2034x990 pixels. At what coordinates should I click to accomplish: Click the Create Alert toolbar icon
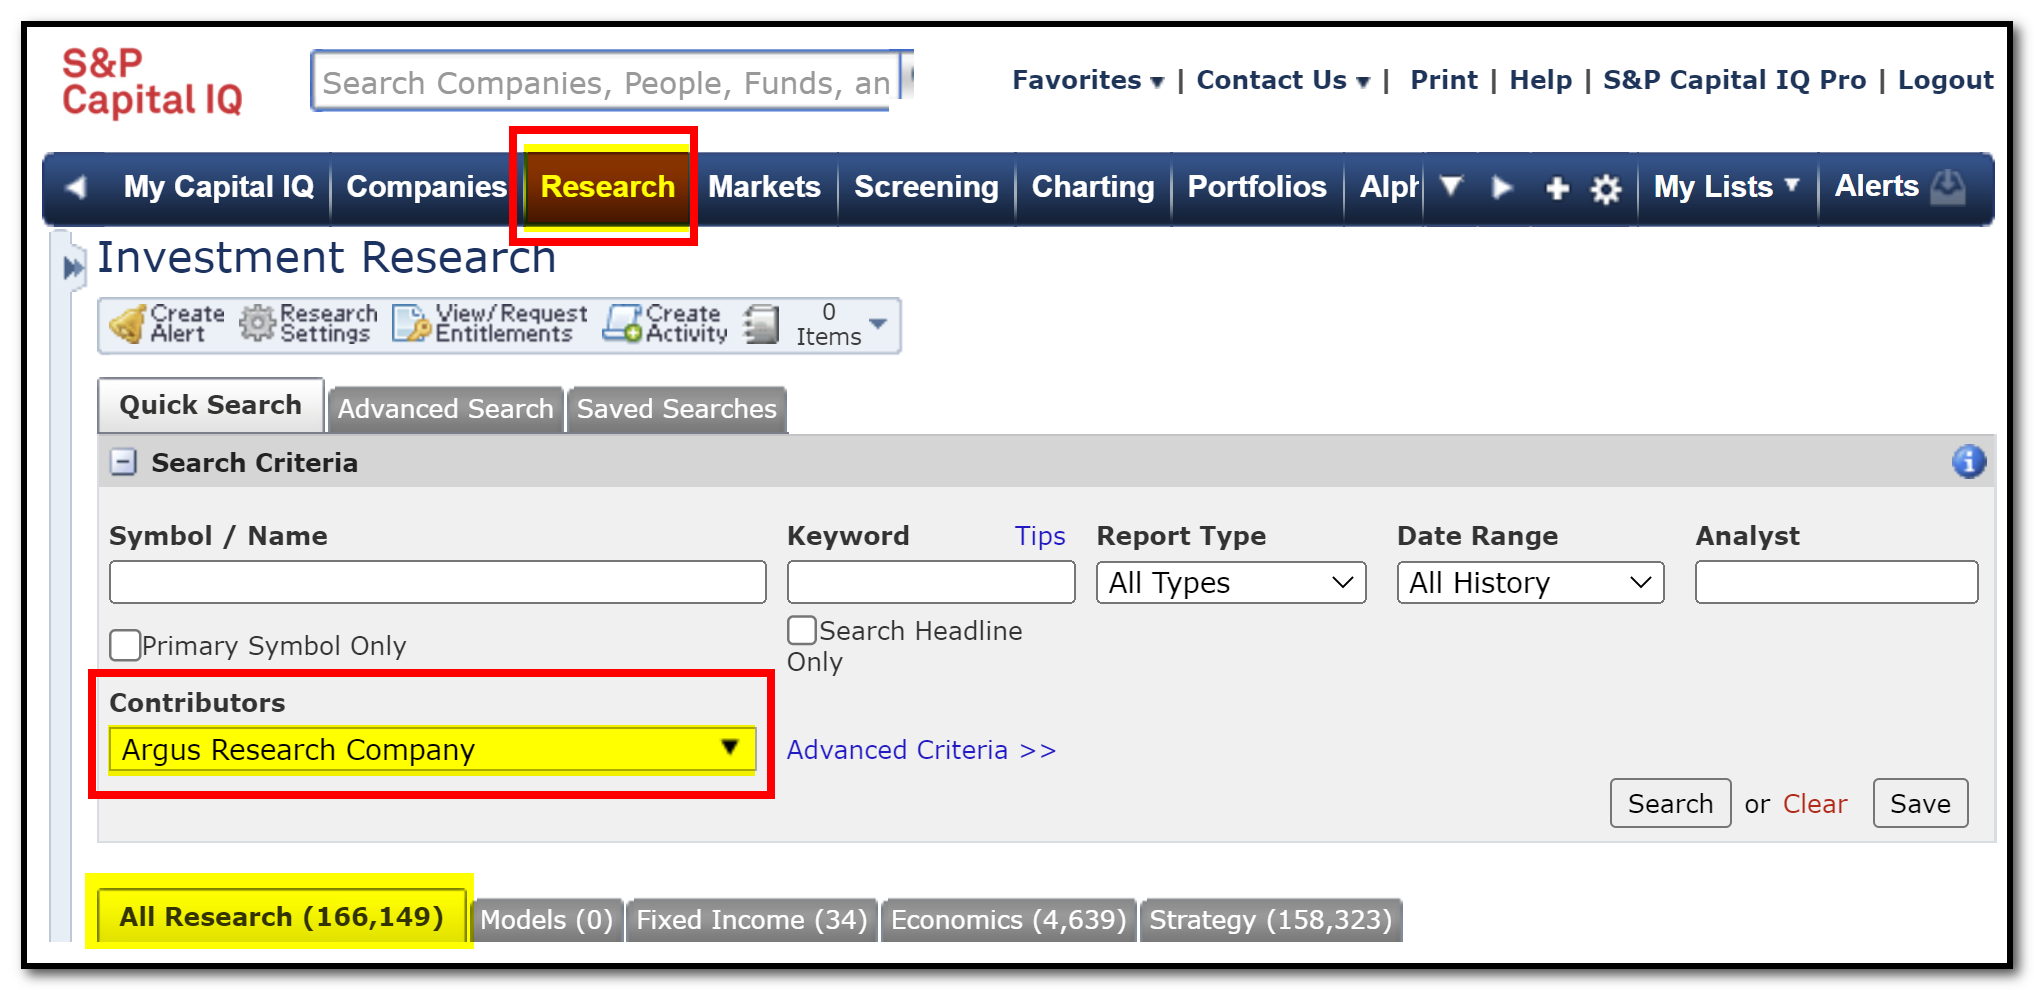127,324
